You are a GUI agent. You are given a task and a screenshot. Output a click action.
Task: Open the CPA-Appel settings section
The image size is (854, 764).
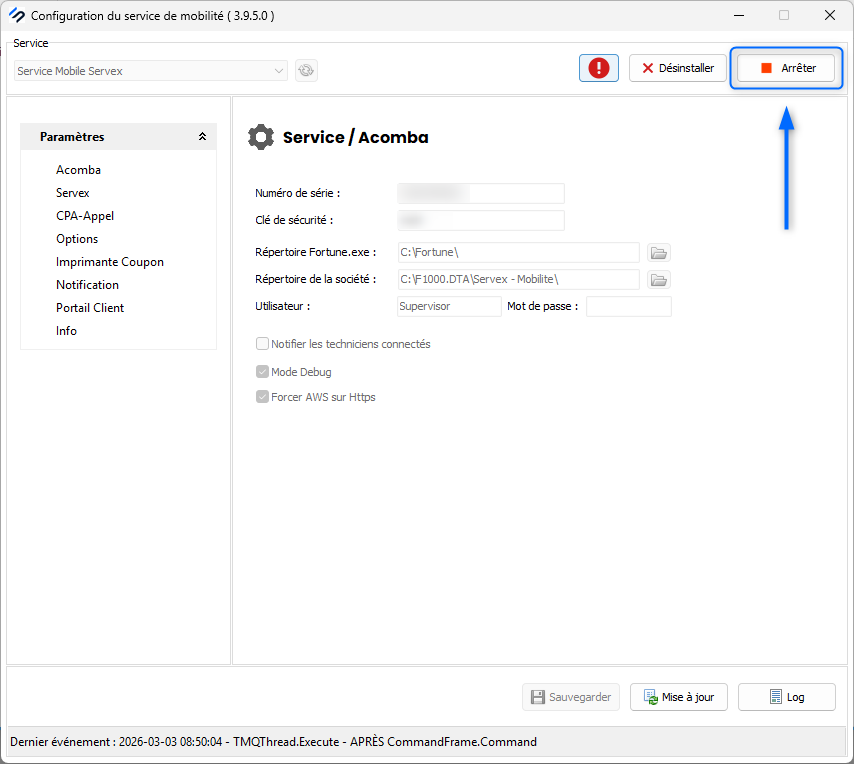85,216
